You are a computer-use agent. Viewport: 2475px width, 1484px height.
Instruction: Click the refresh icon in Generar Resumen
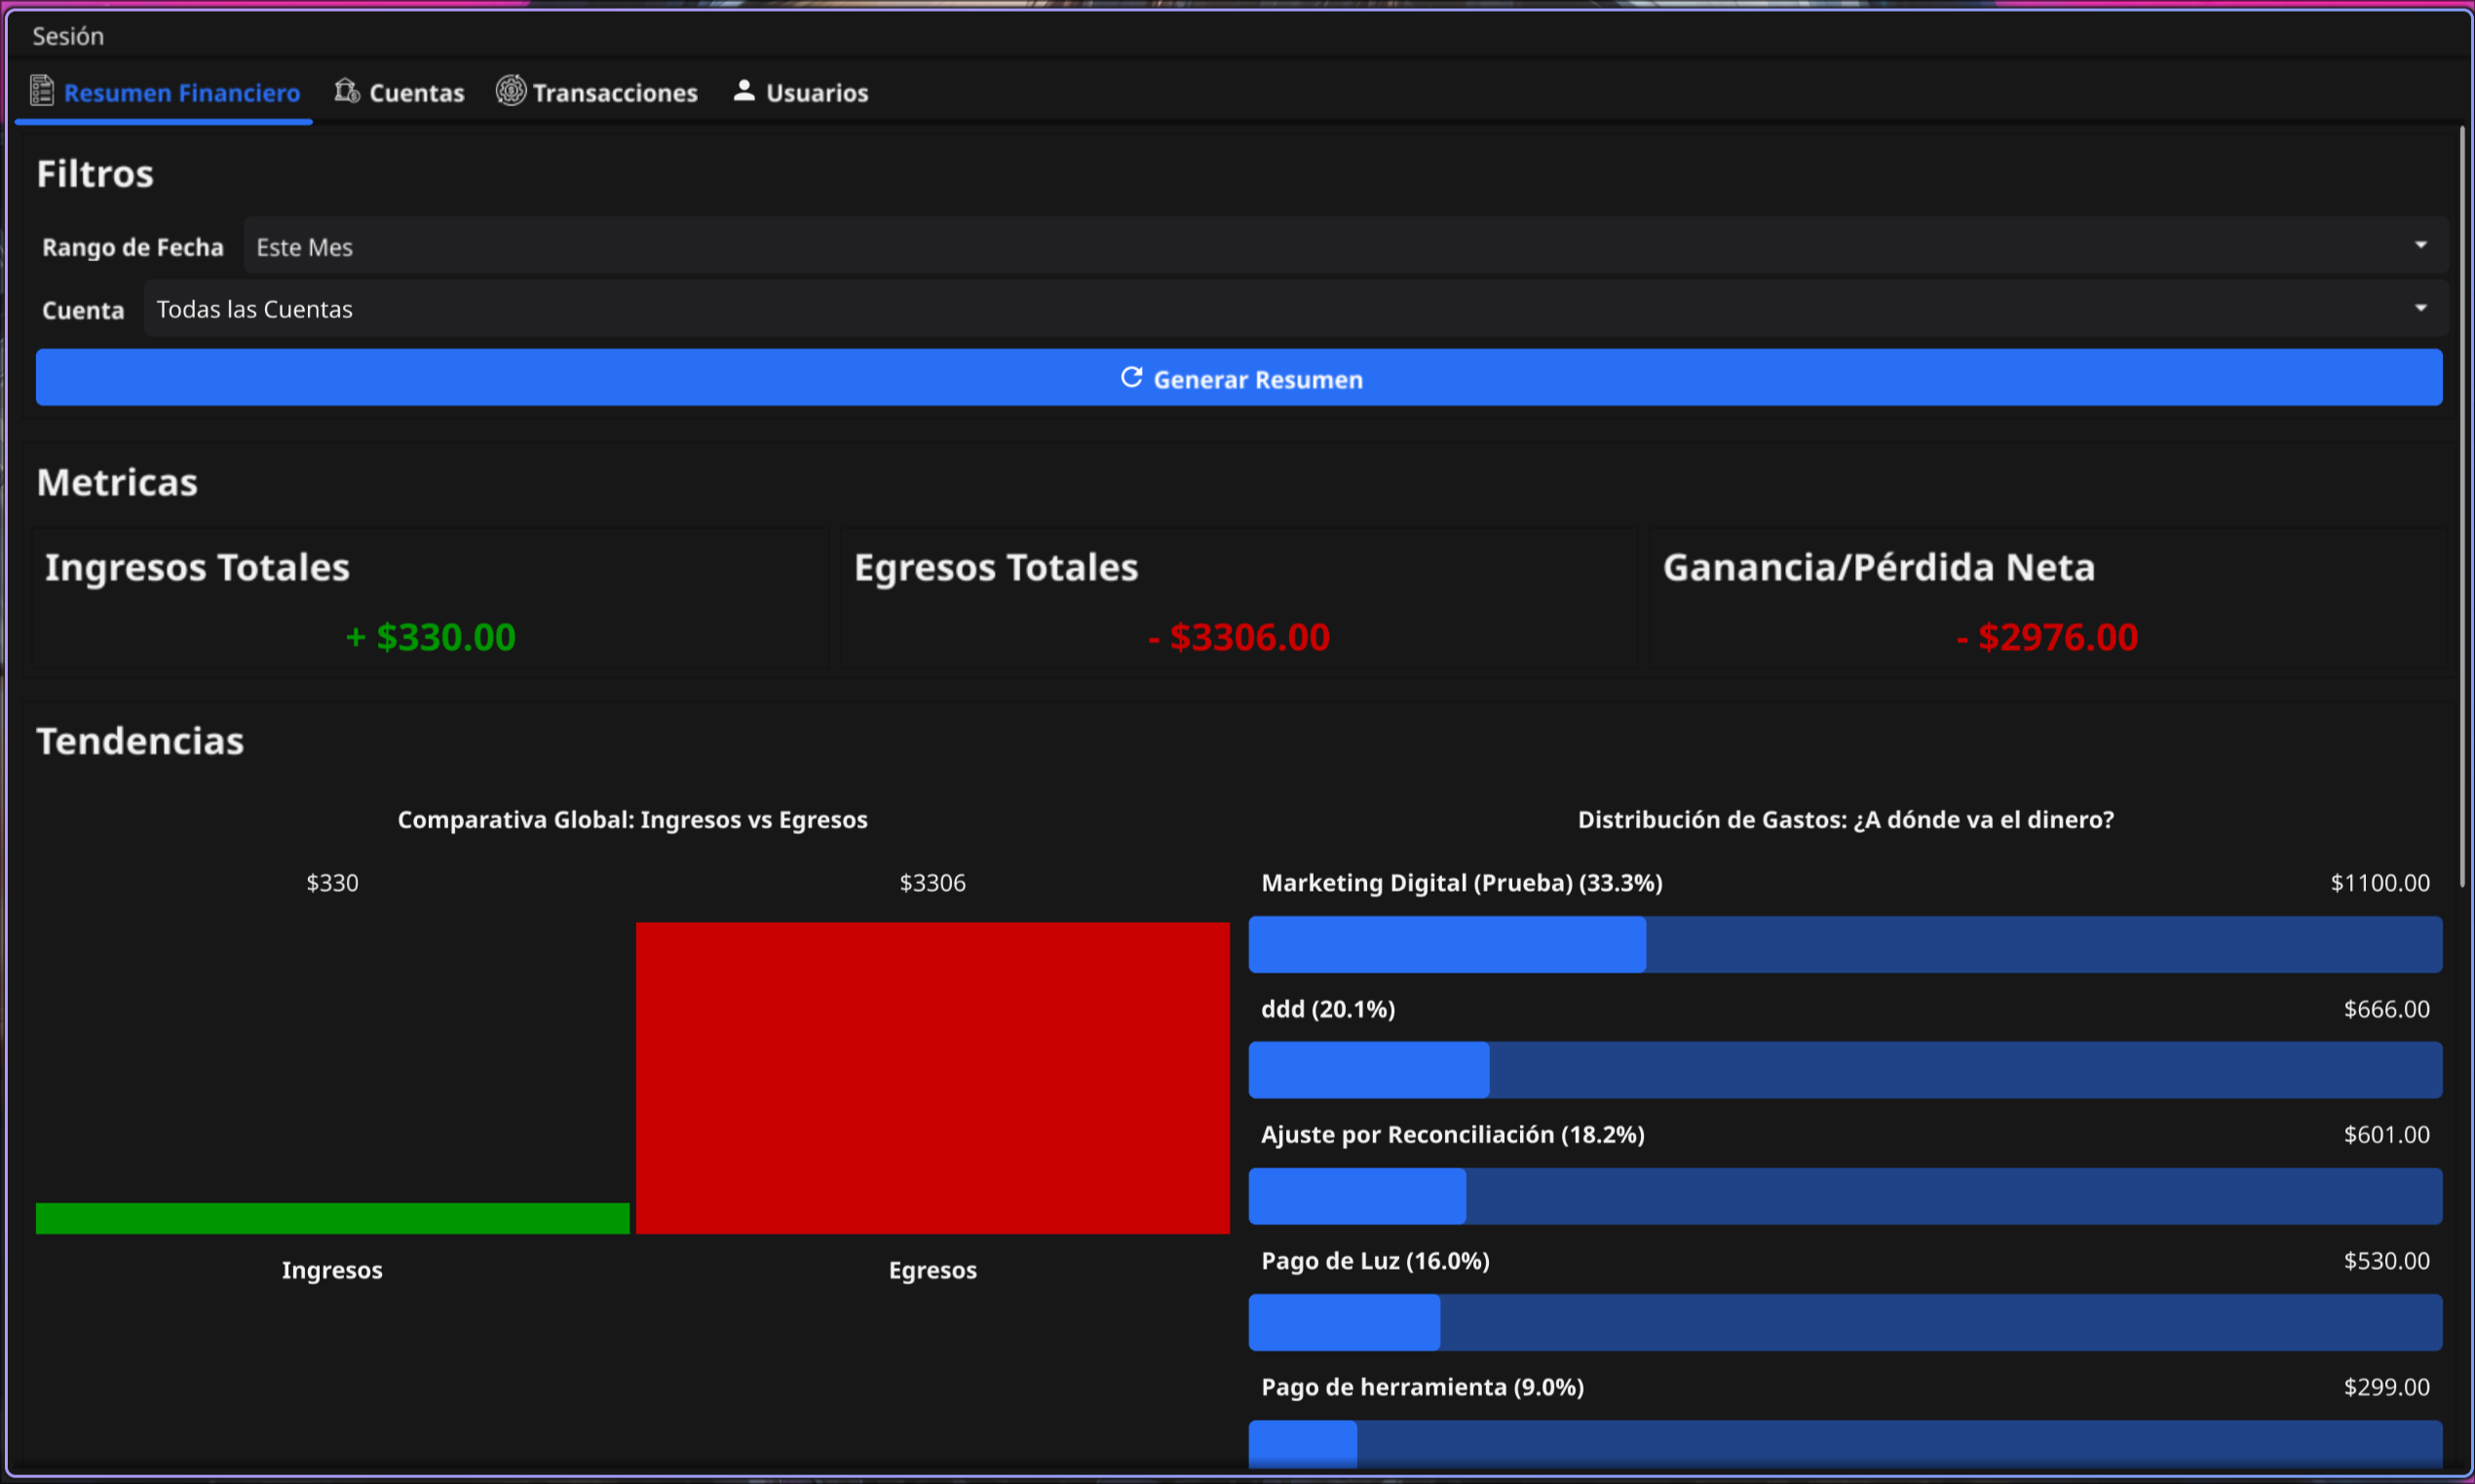[x=1131, y=378]
